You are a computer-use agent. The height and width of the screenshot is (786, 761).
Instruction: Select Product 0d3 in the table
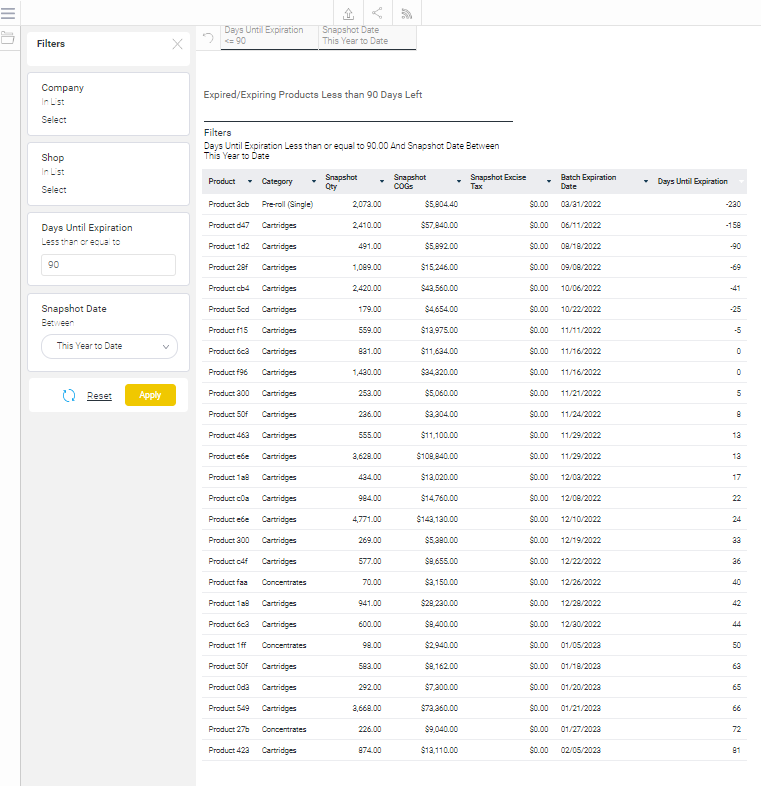coord(229,688)
